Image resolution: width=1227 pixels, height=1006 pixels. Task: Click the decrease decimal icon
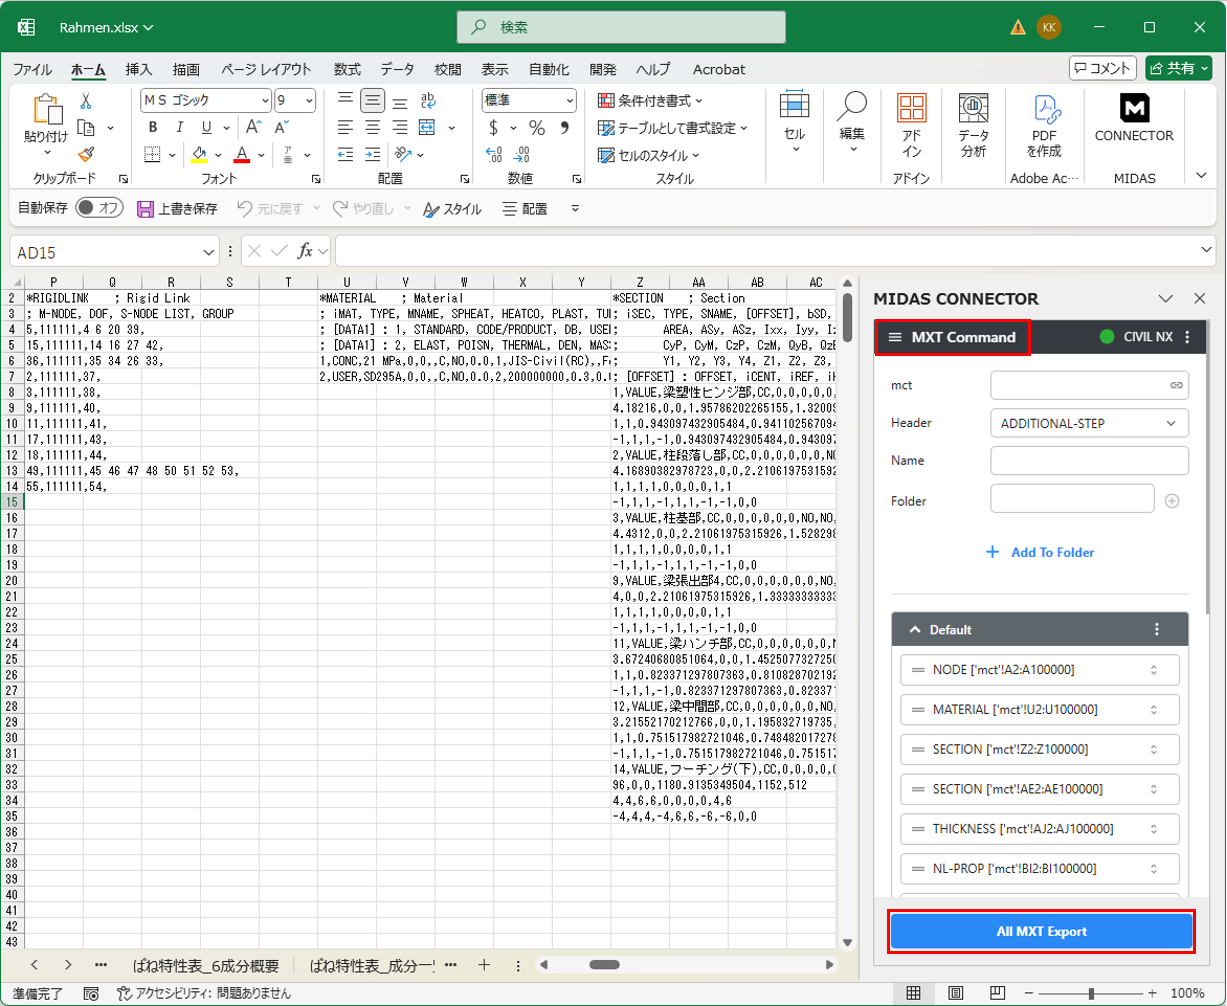(x=522, y=155)
